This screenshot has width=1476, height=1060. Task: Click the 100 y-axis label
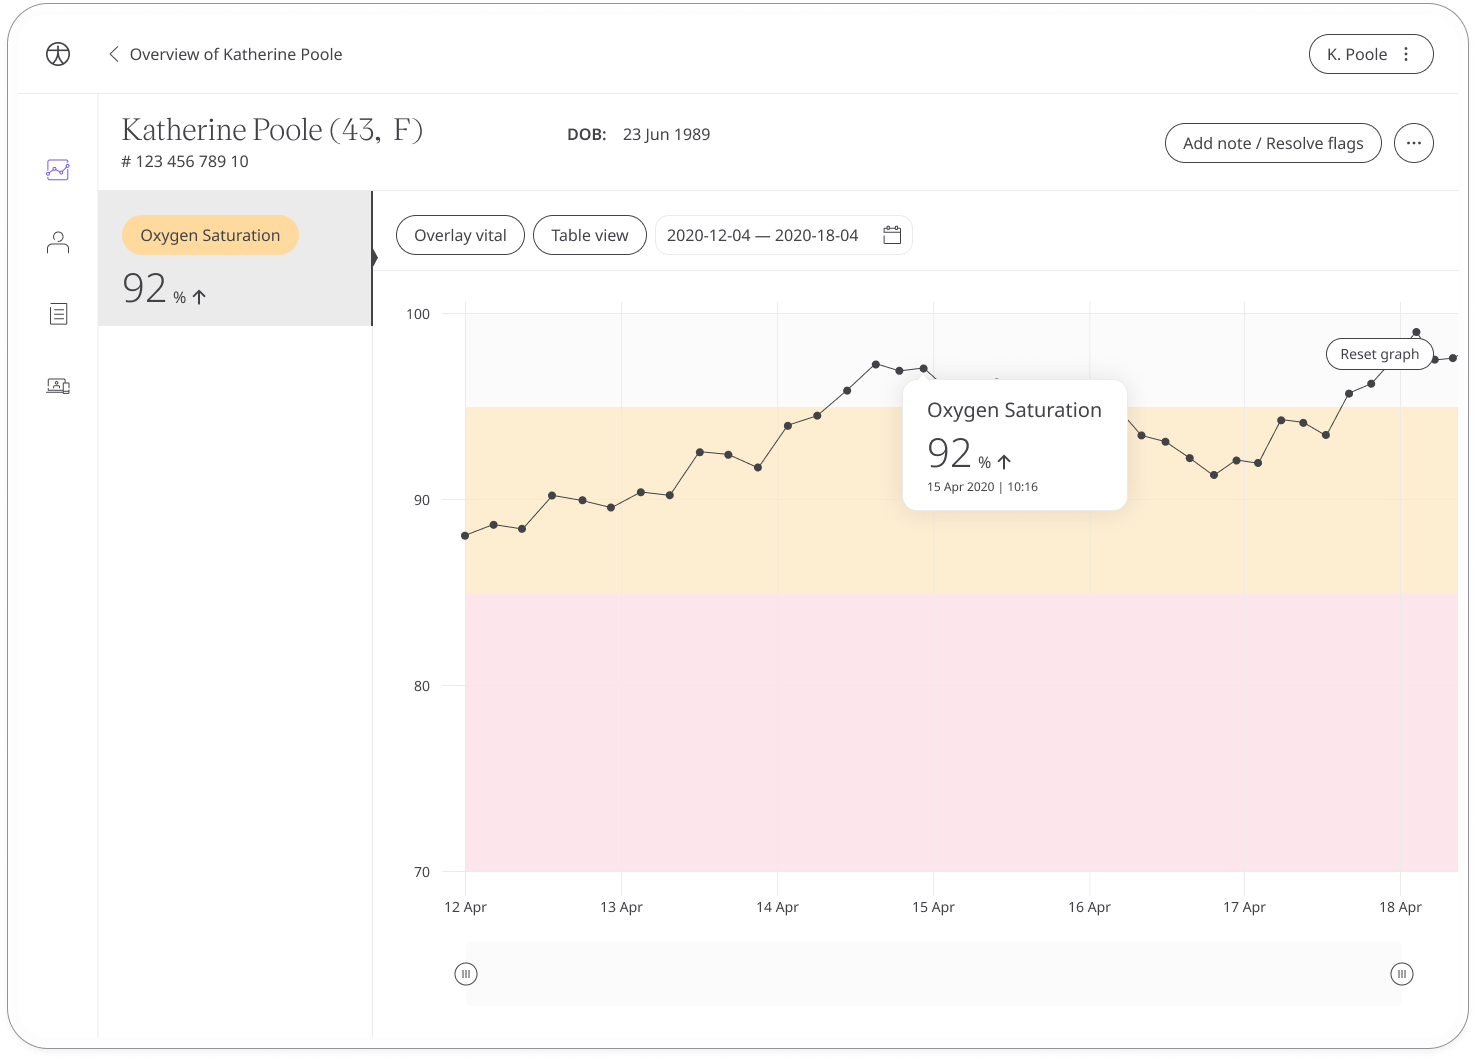418,314
